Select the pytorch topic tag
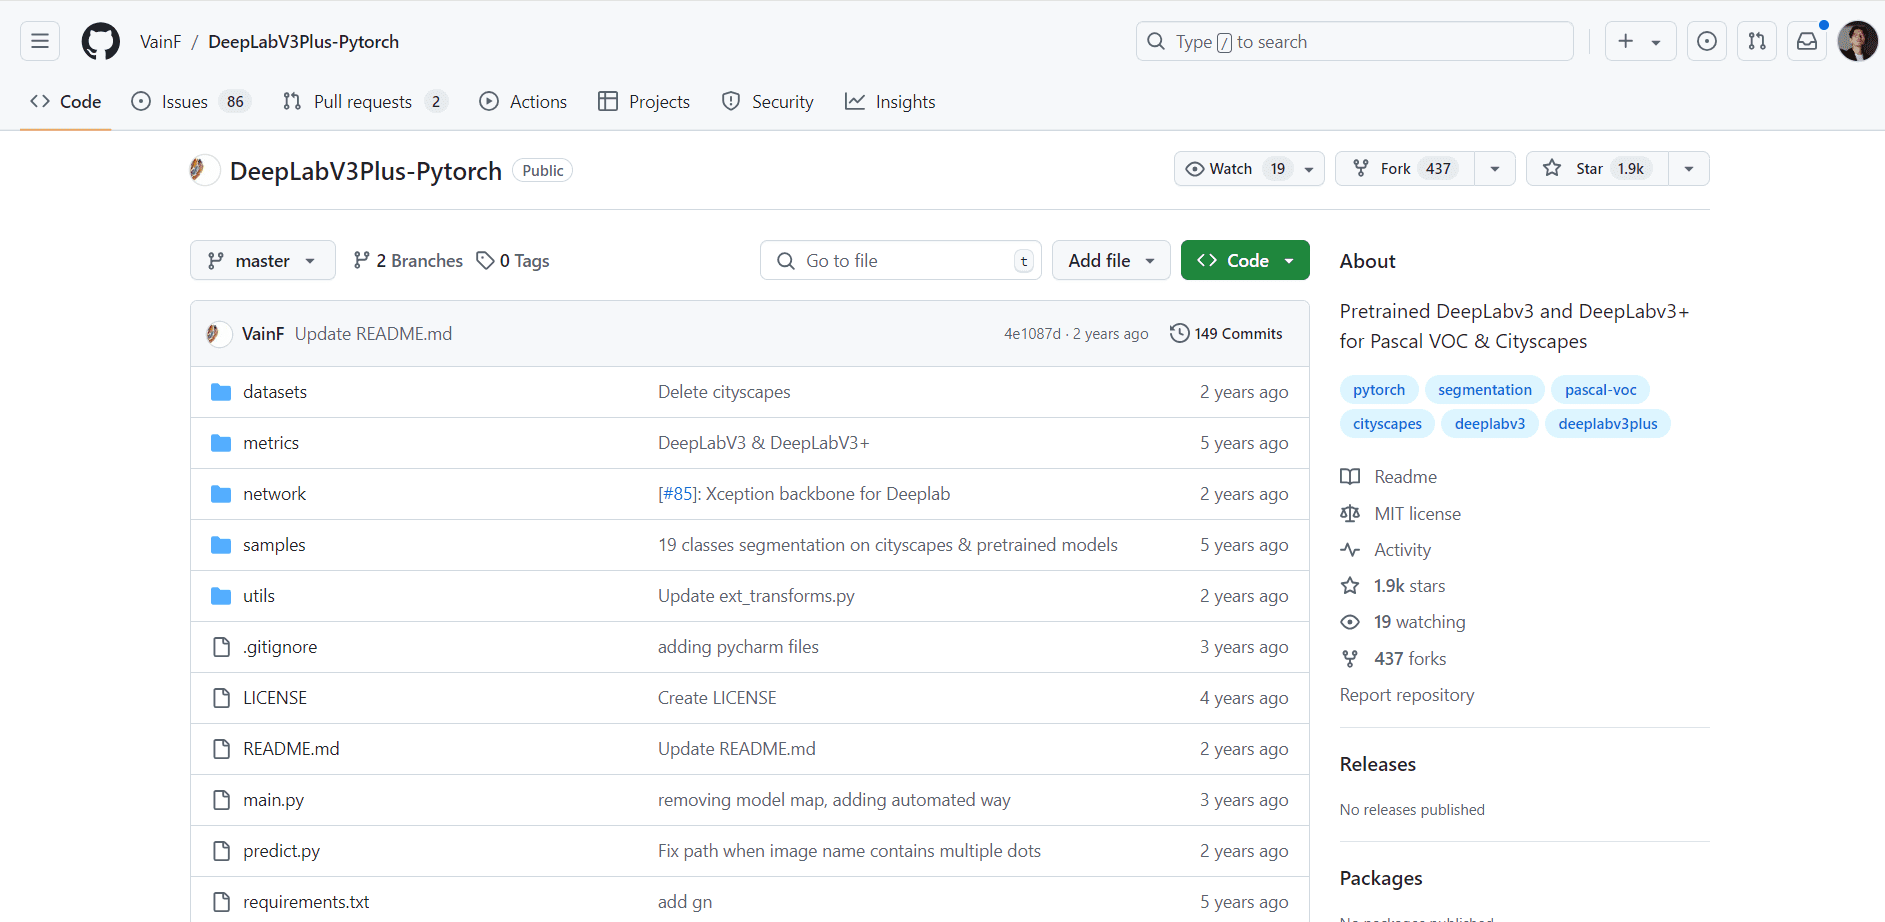The height and width of the screenshot is (922, 1885). pos(1378,389)
